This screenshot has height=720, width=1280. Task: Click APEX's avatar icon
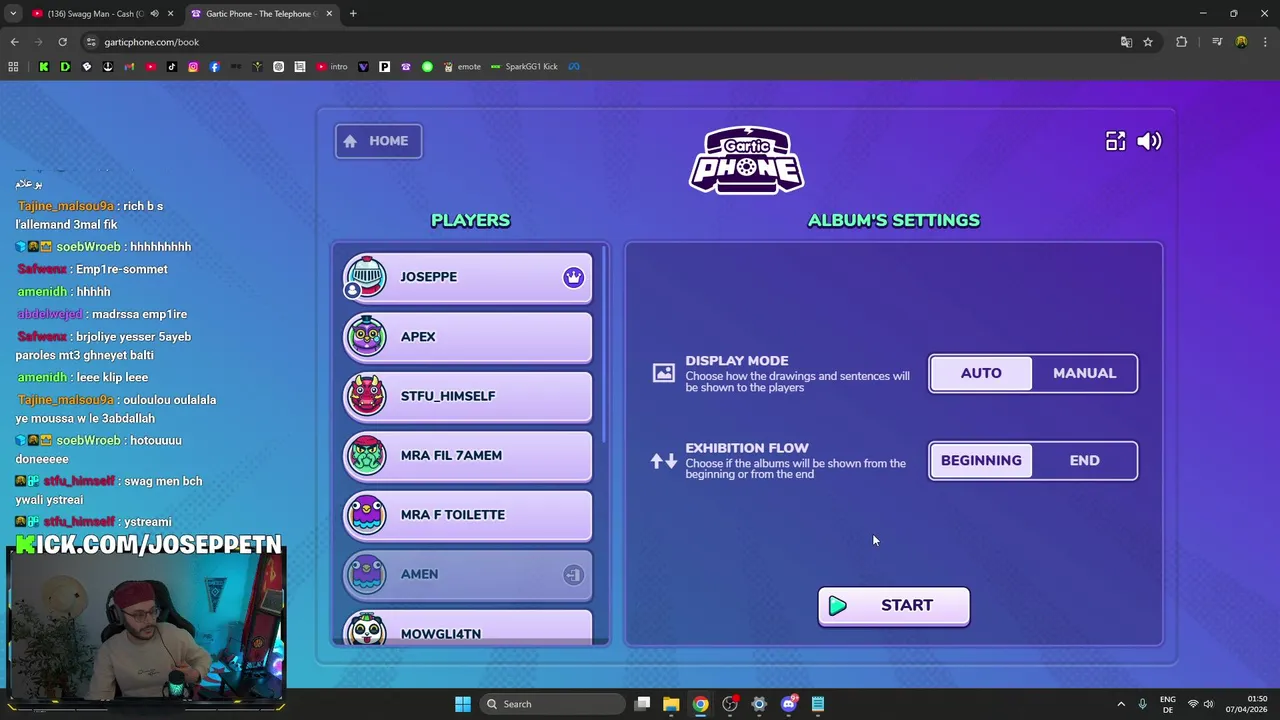point(366,337)
